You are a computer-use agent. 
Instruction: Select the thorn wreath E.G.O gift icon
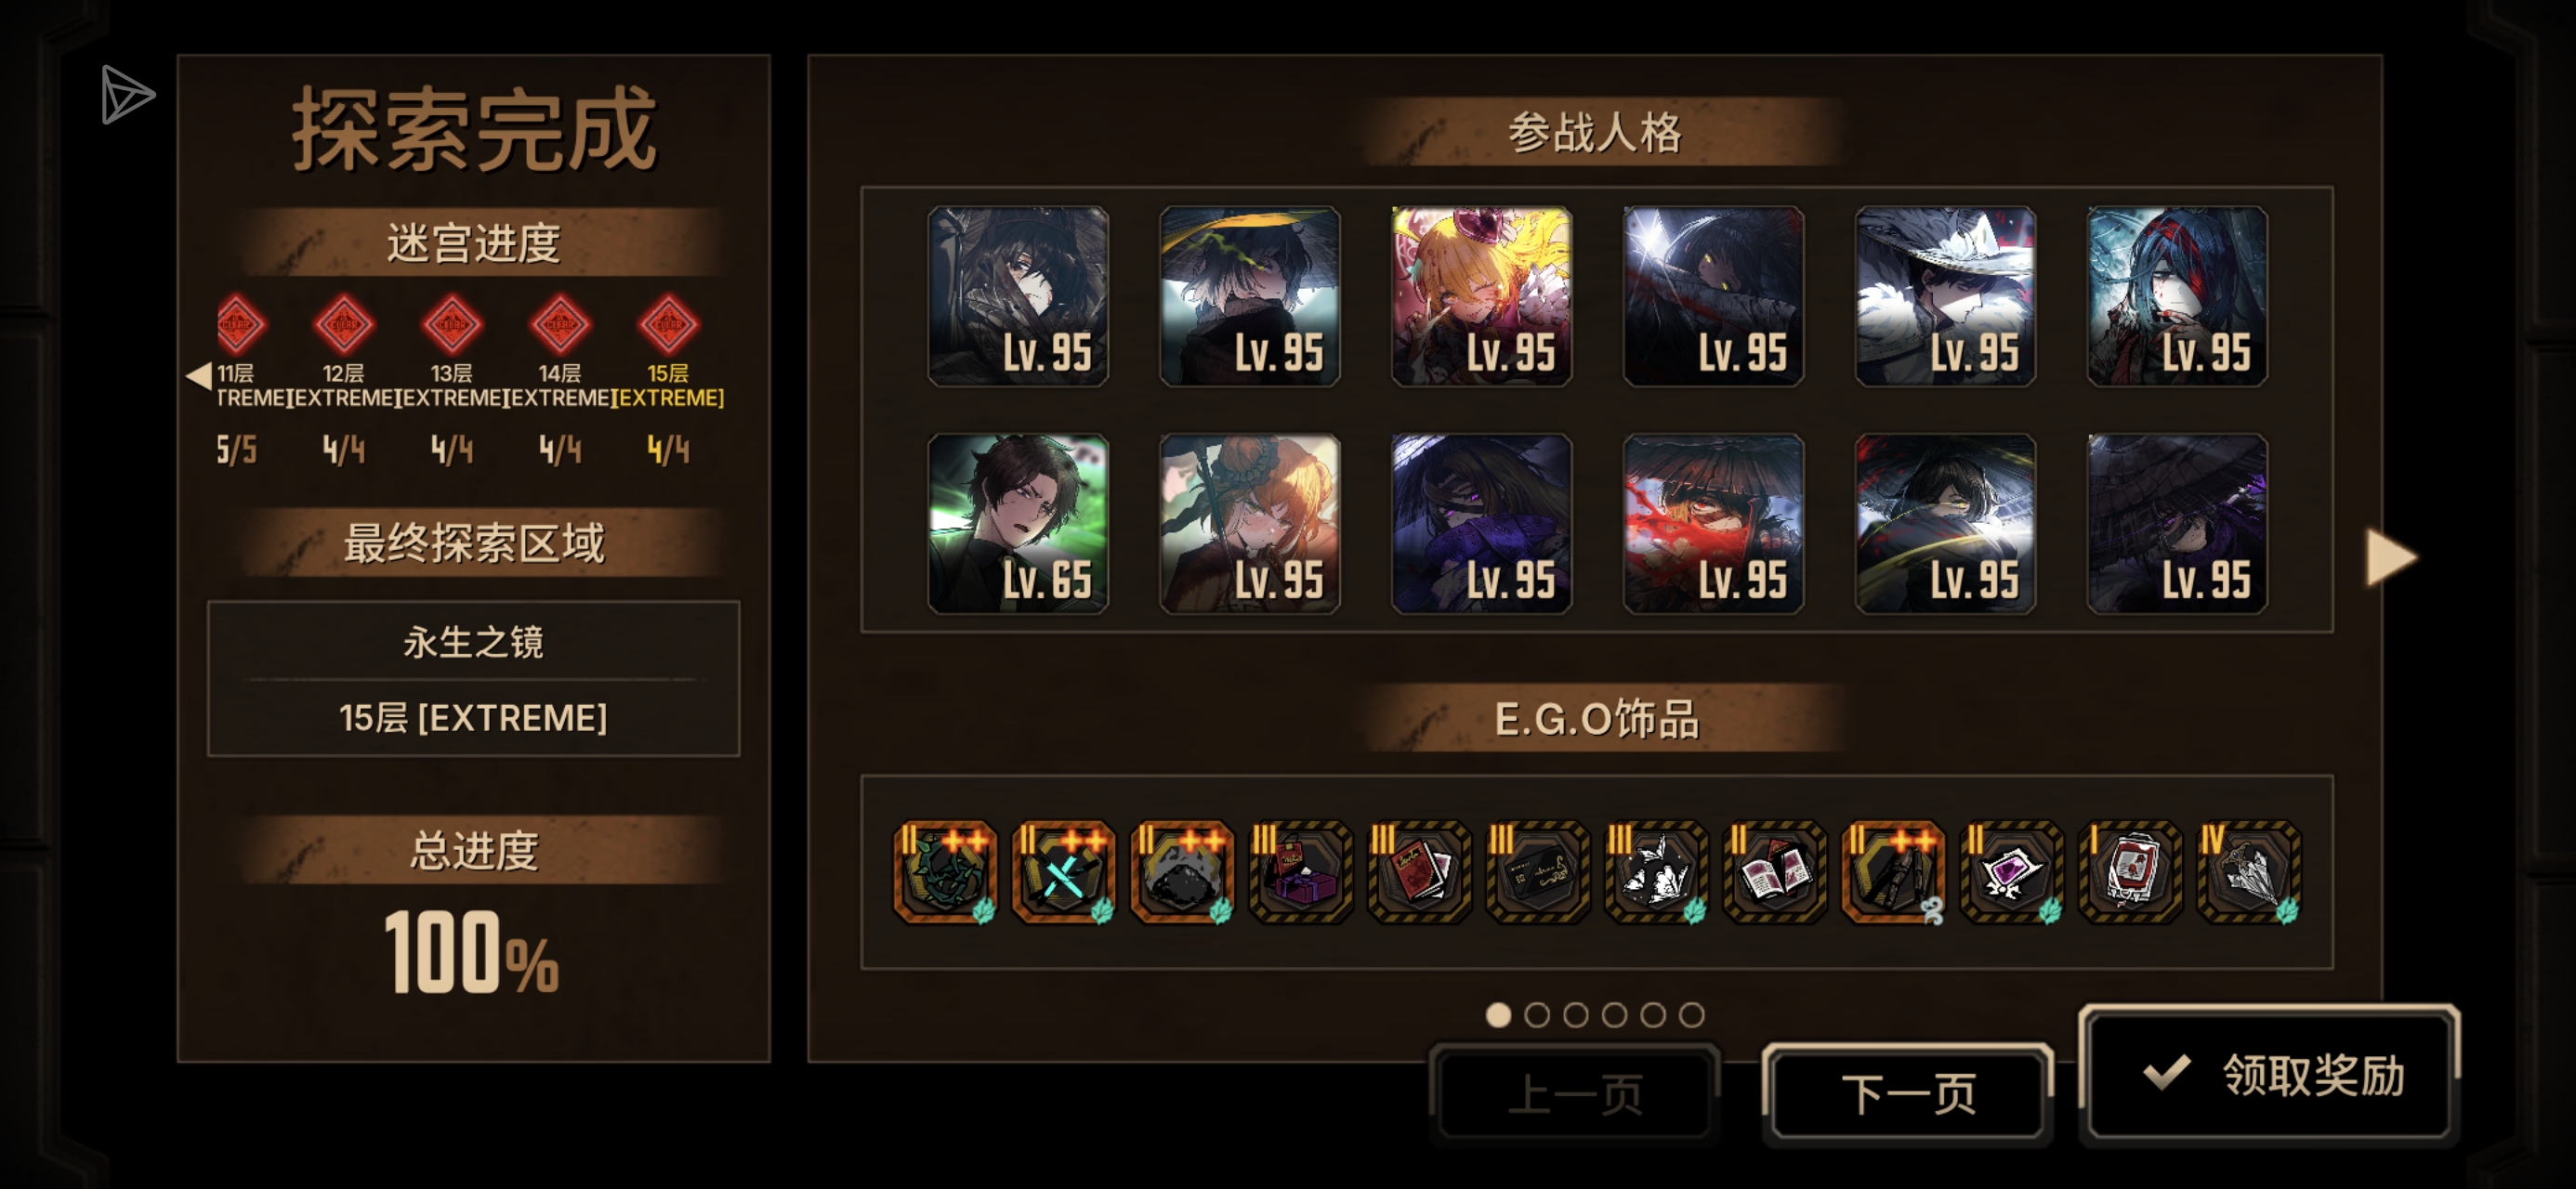coord(945,872)
